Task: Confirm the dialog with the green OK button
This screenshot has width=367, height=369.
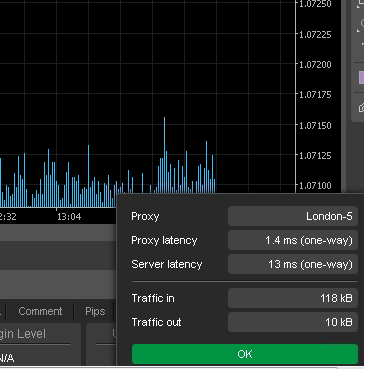Action: click(245, 354)
